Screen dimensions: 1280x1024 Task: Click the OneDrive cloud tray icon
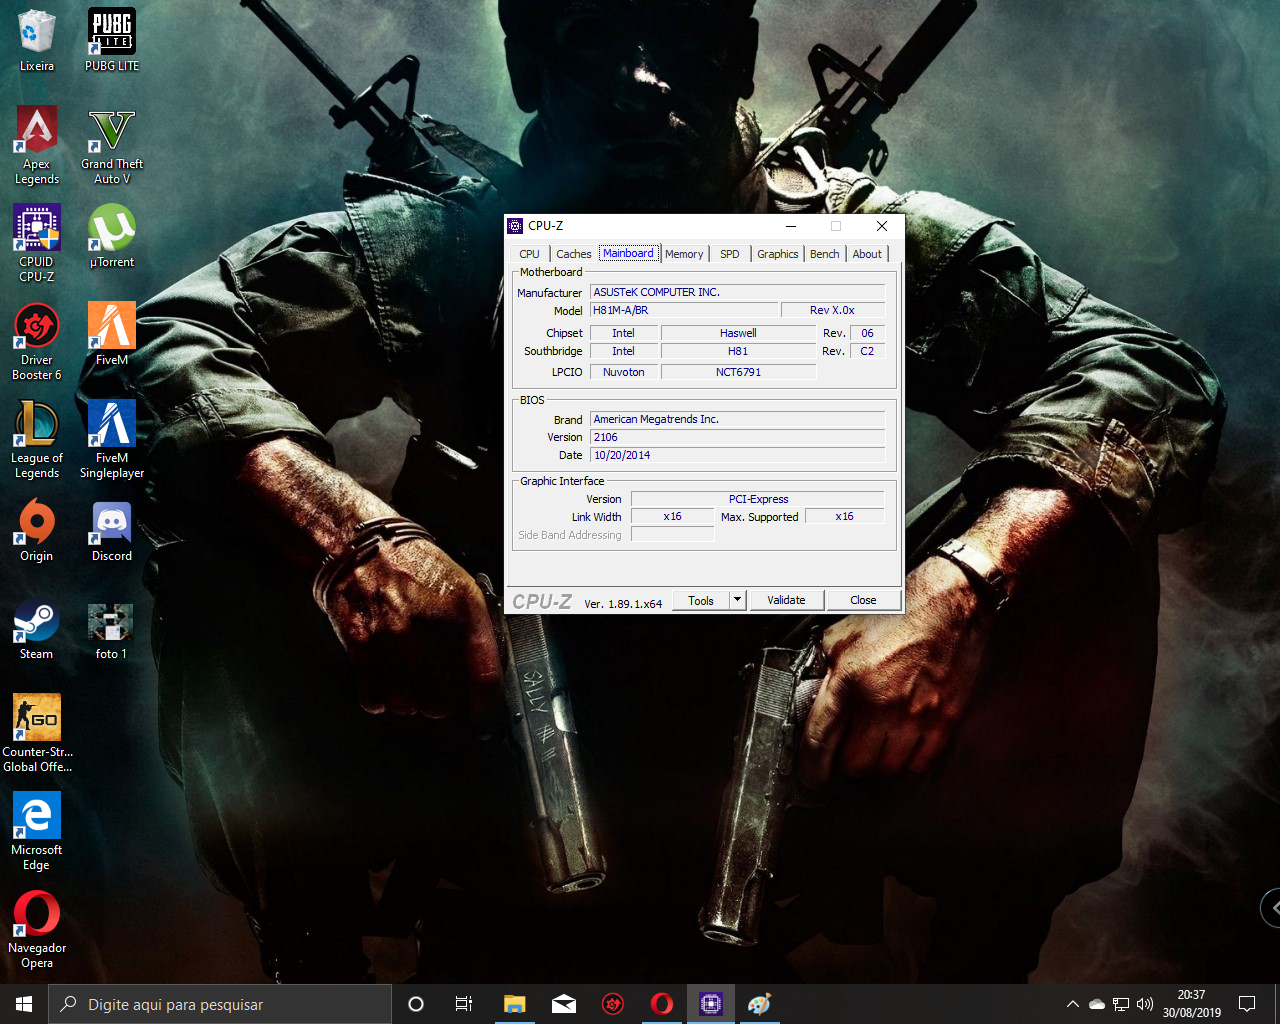1097,1004
